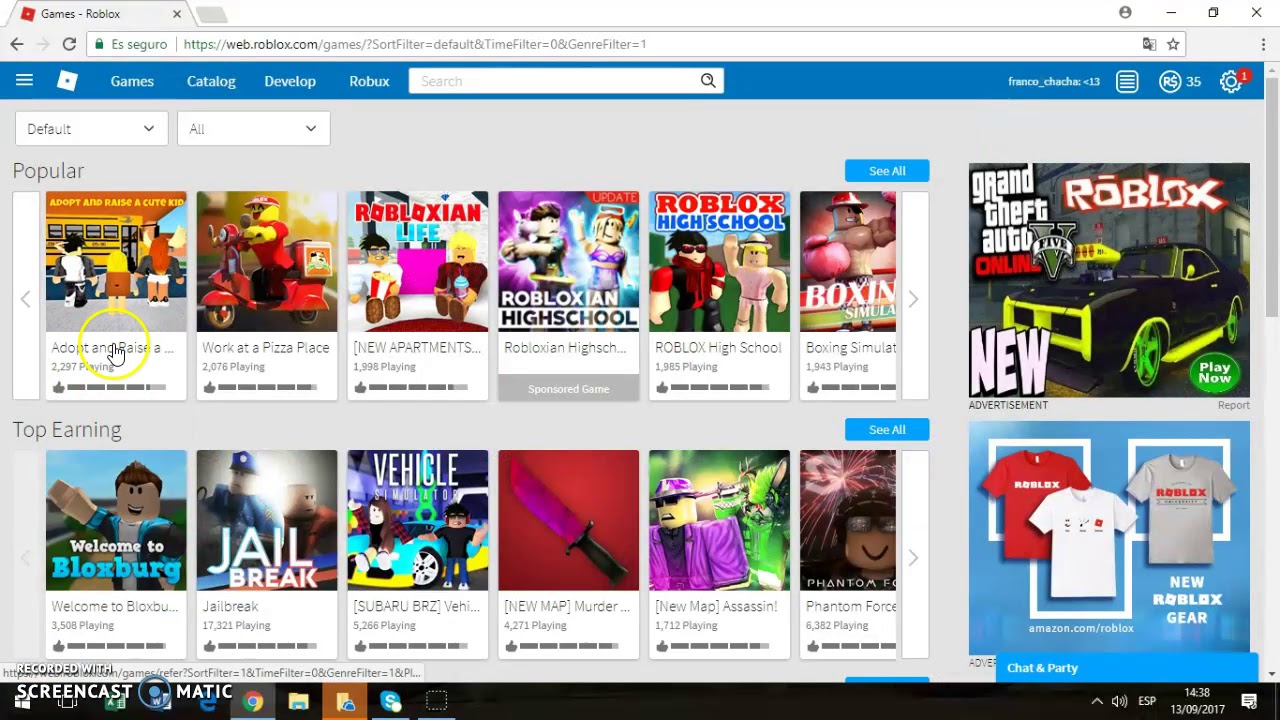Open Skype from the taskbar
The height and width of the screenshot is (720, 1280).
point(391,702)
